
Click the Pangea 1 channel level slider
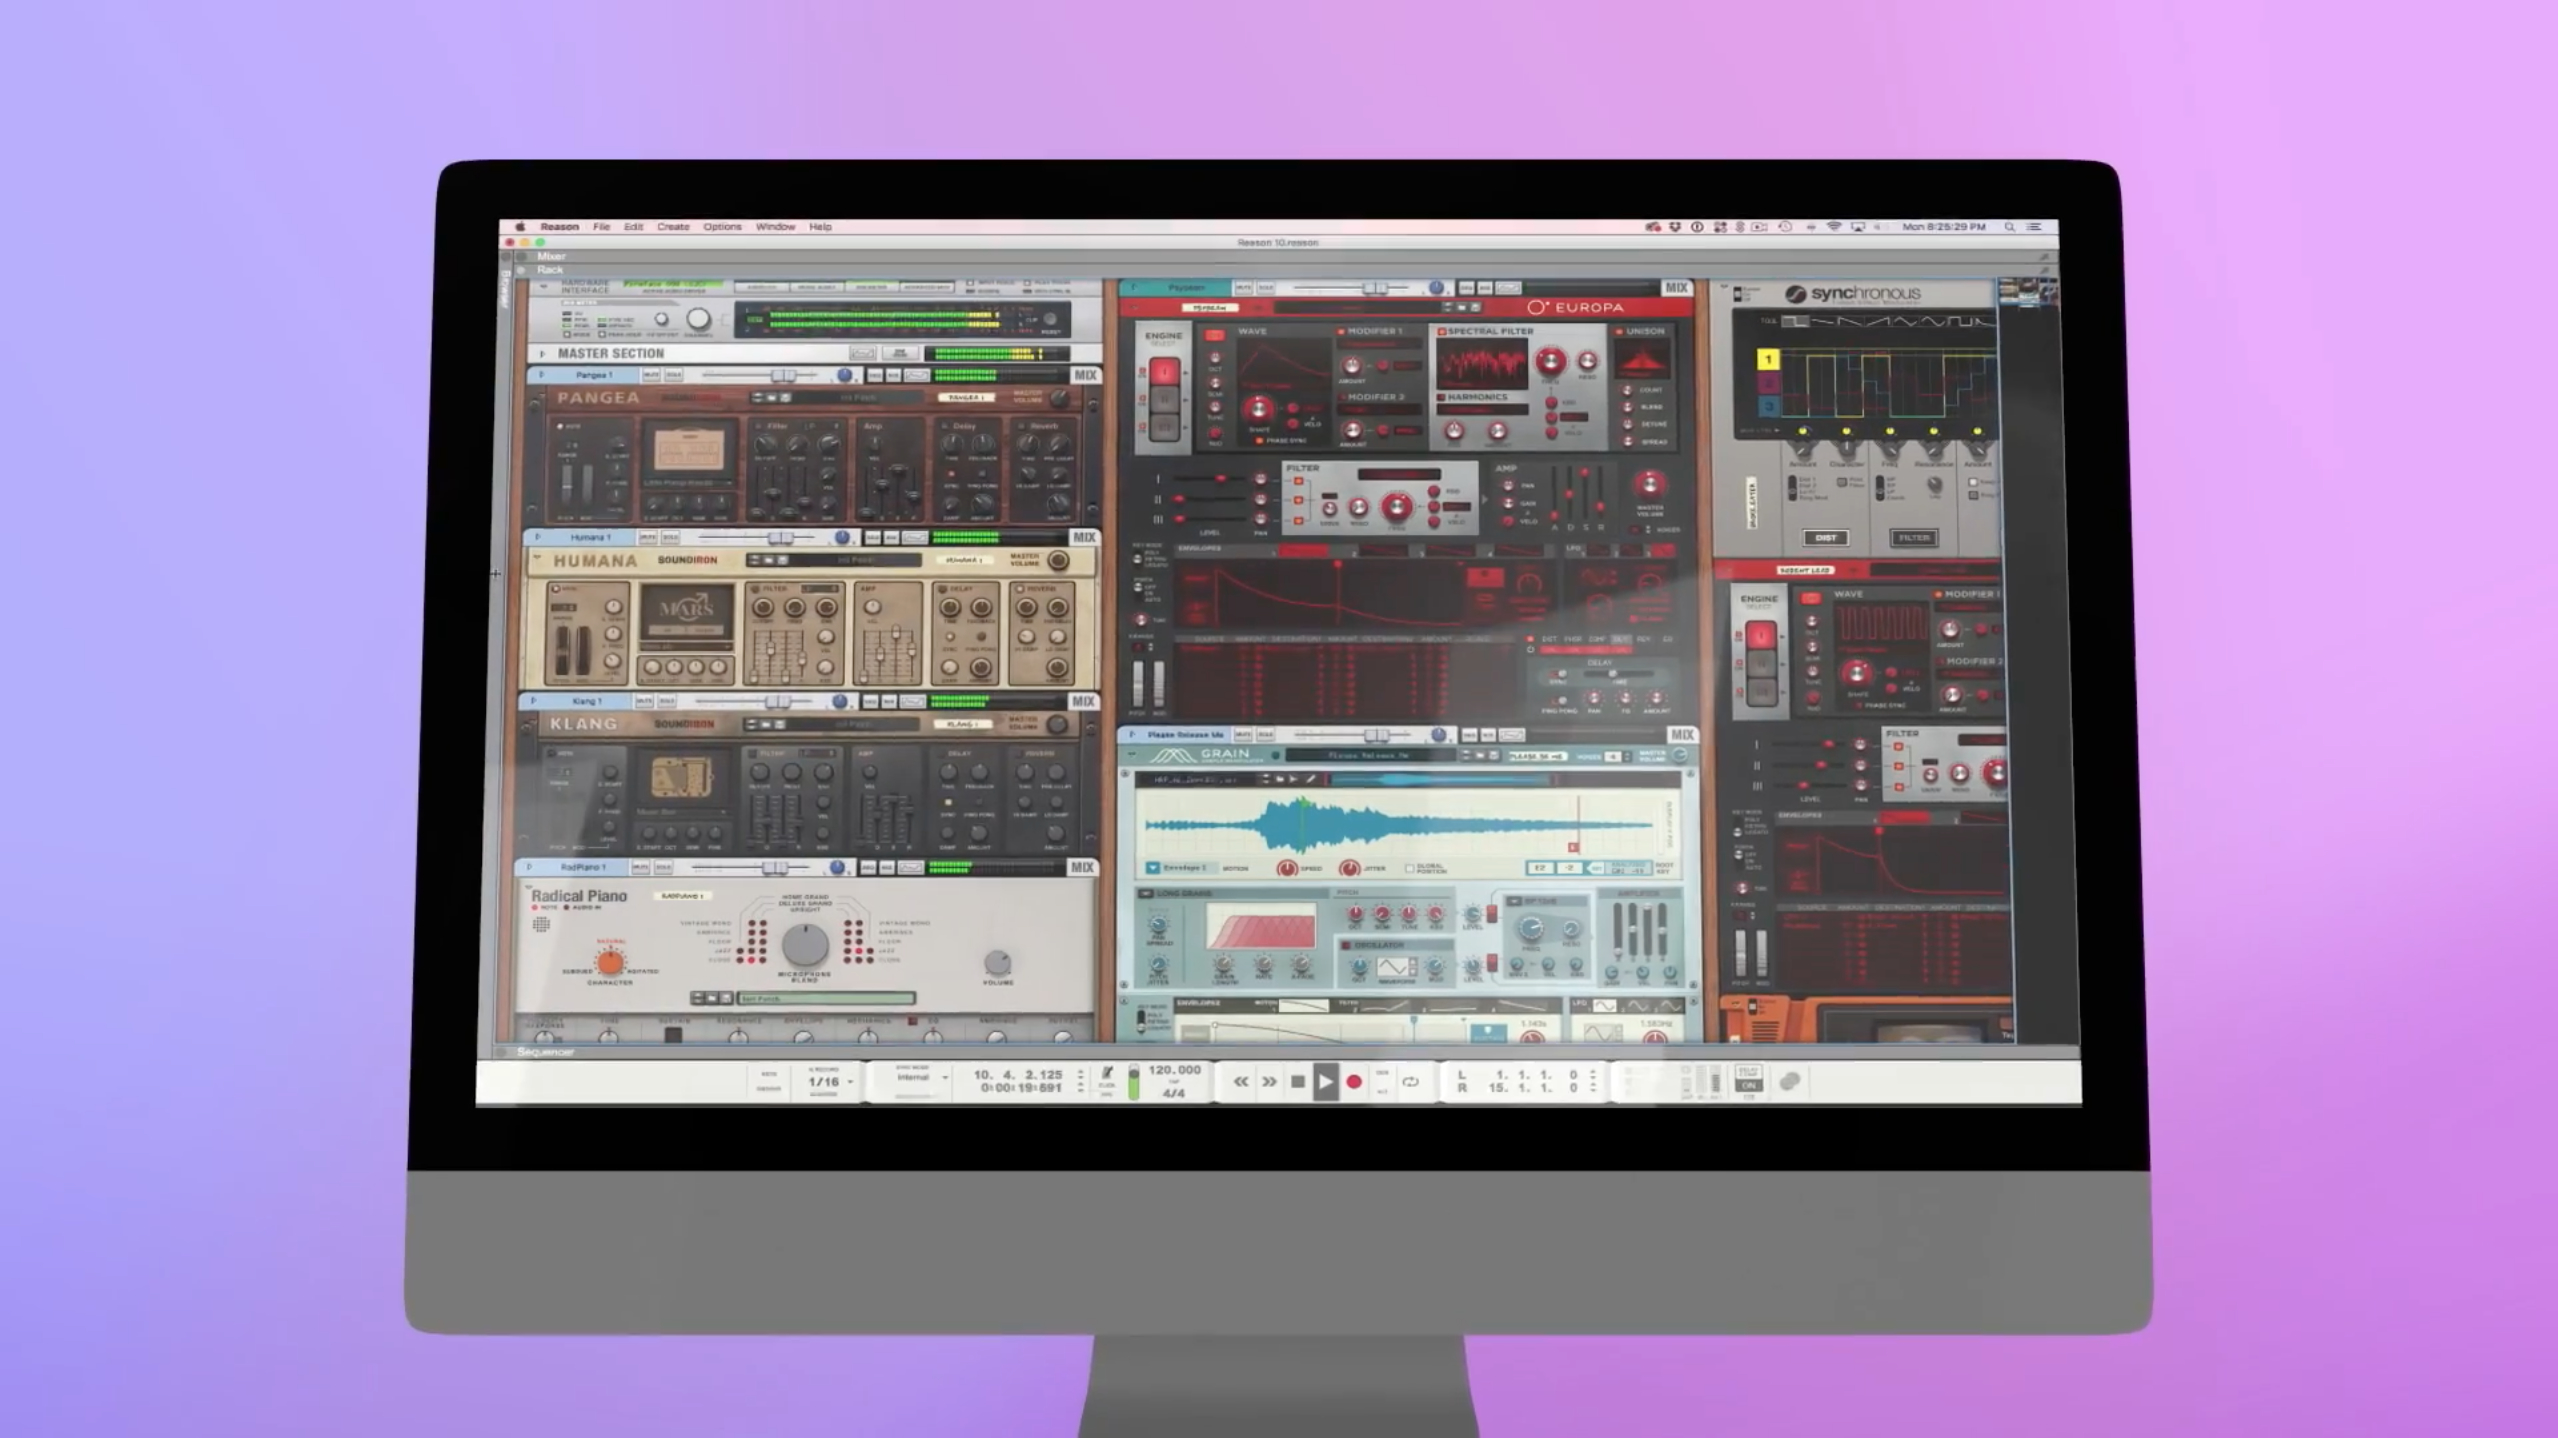(783, 375)
